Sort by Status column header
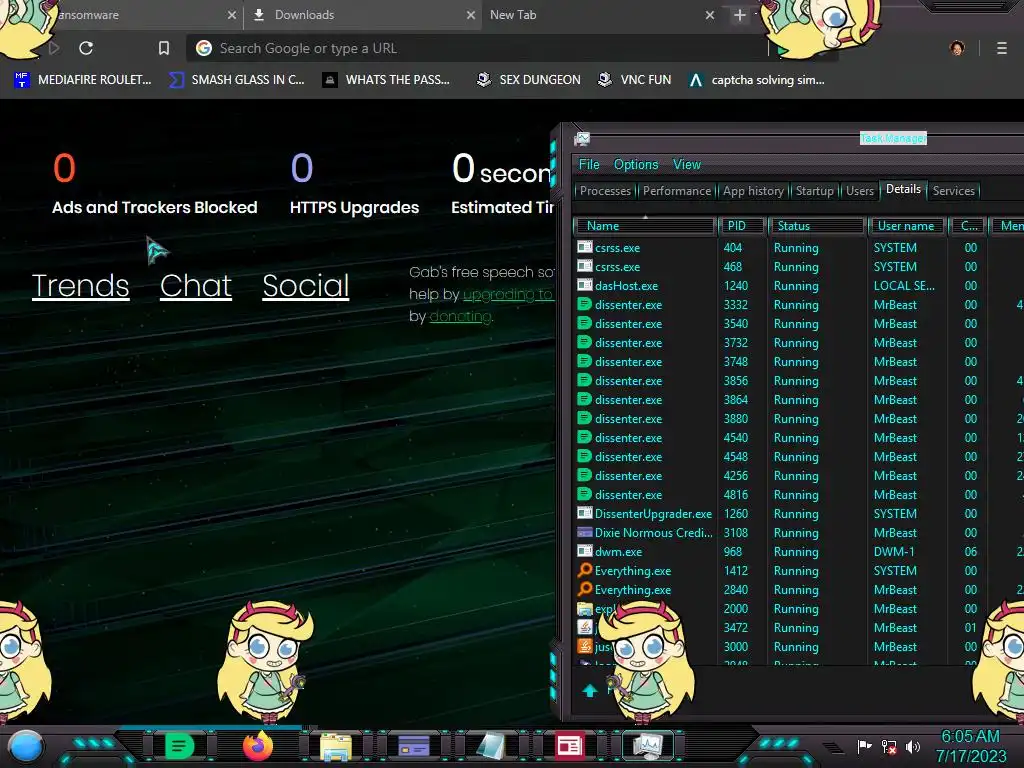 (816, 226)
